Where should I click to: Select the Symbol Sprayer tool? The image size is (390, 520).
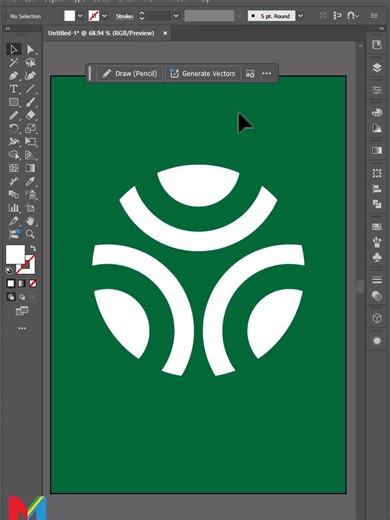click(30, 194)
